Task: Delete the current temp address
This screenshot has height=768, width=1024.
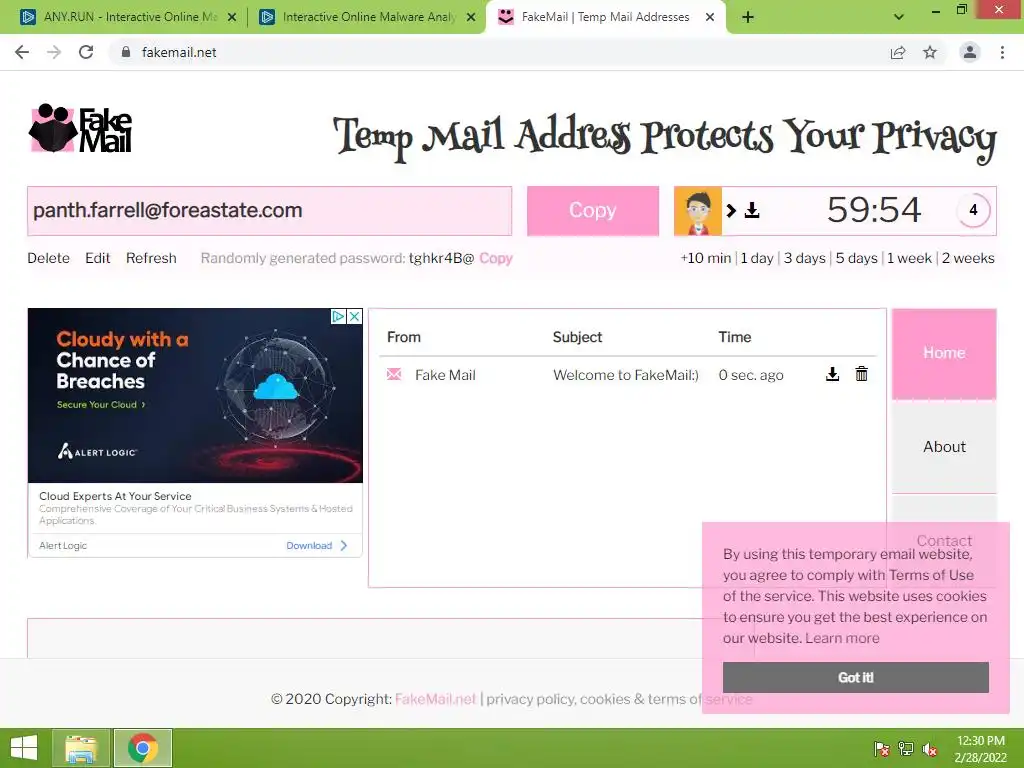Action: click(x=48, y=258)
